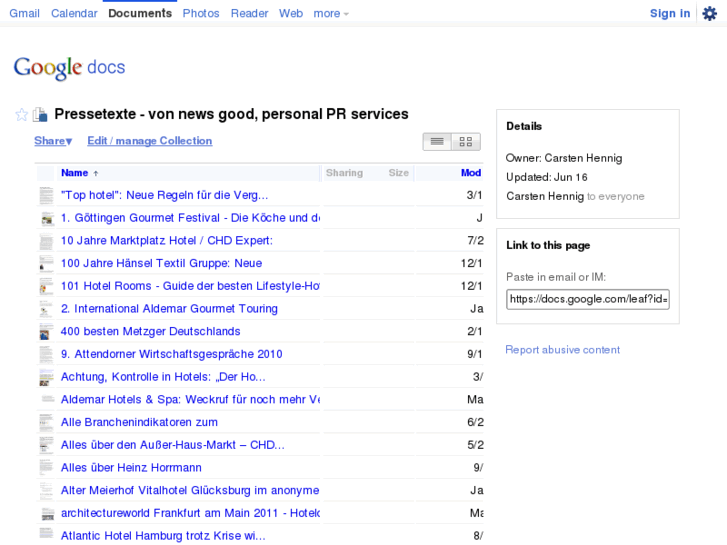
Task: Click thumbnail of '1. Göttingen Gourmet Festival'
Action: coord(46,218)
